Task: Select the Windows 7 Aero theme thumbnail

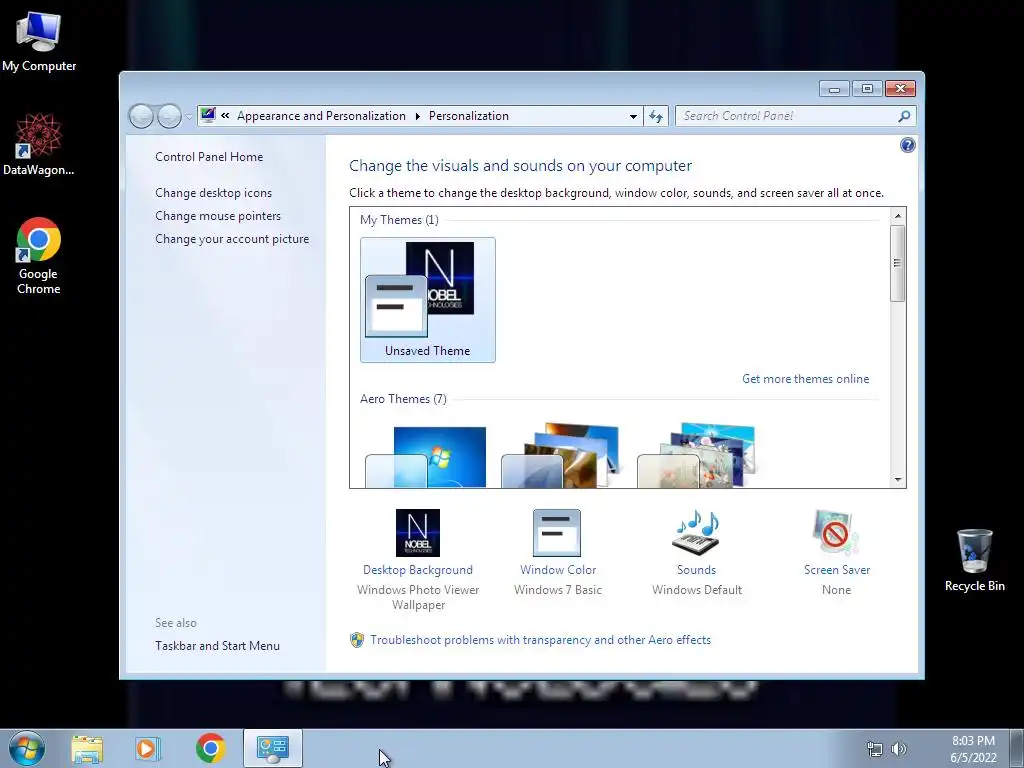Action: 426,456
